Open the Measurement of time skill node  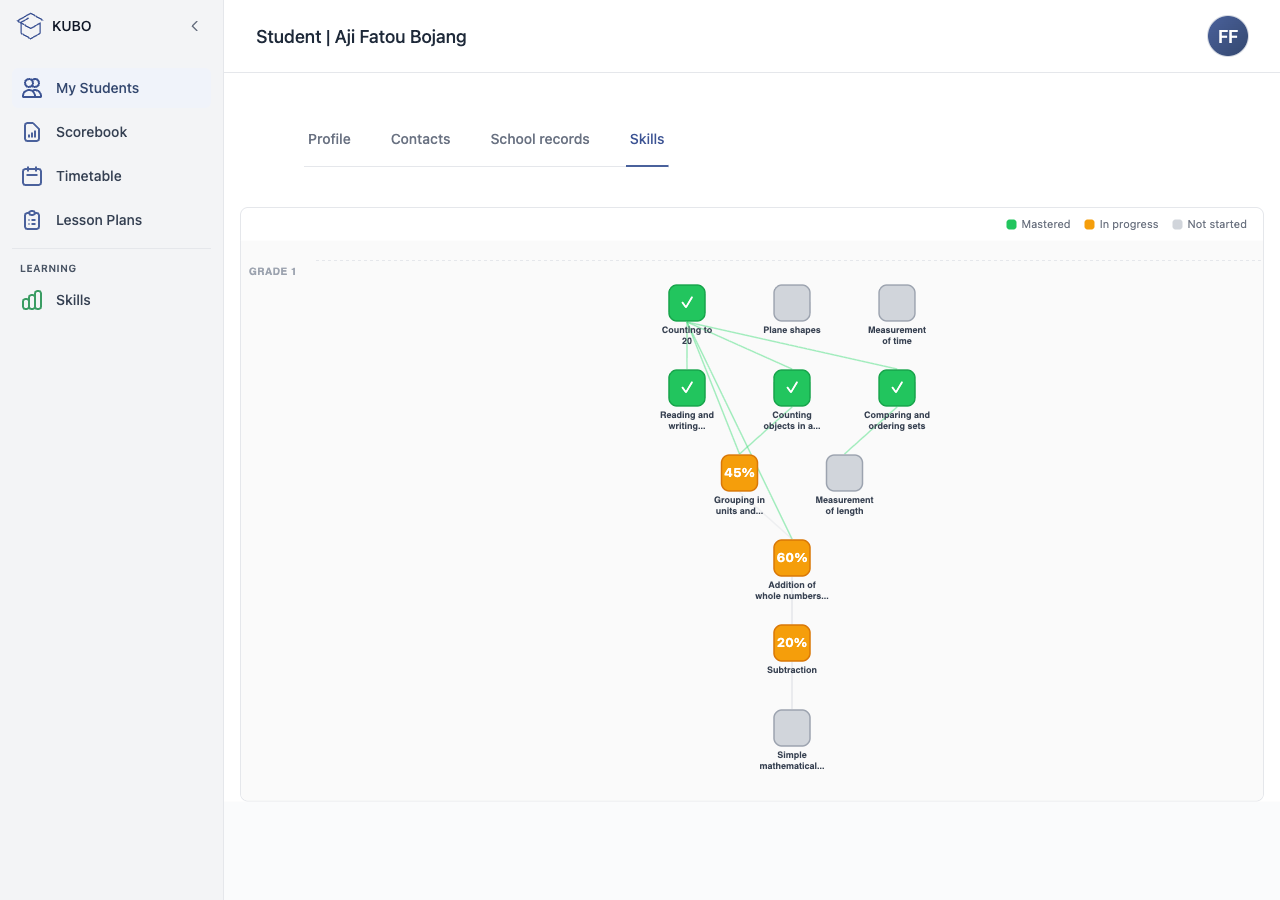click(897, 303)
